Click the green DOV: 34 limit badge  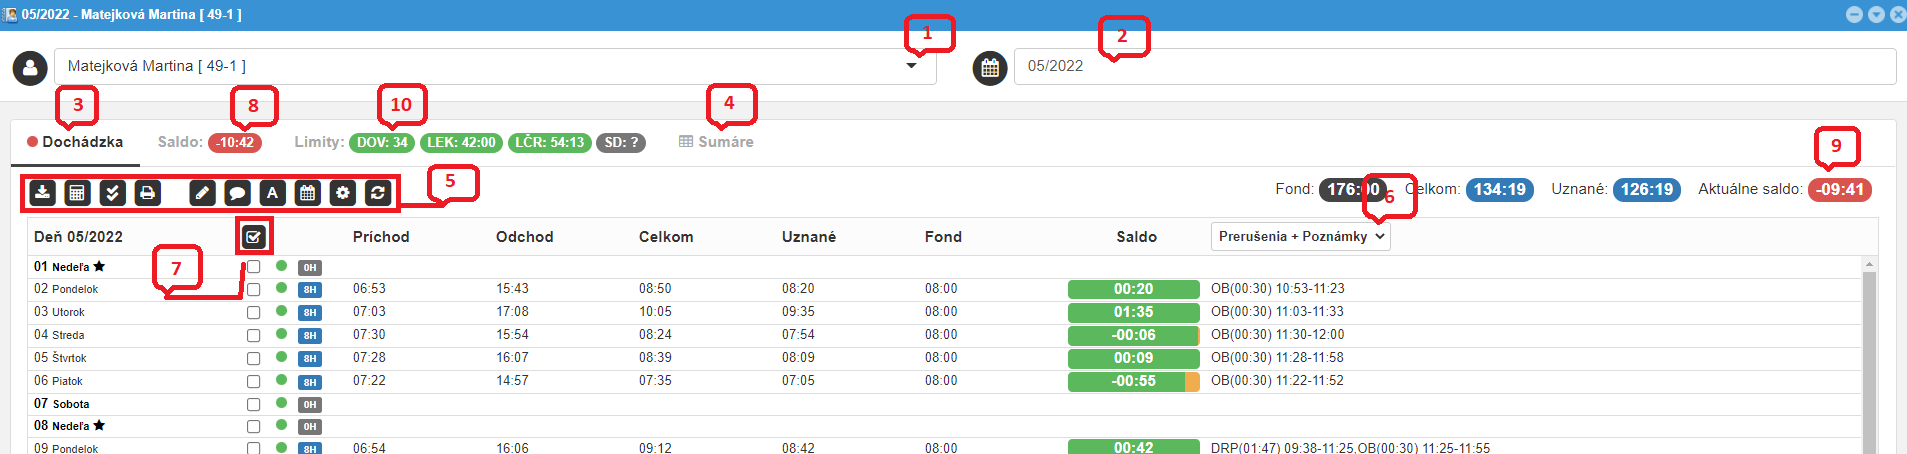point(382,143)
